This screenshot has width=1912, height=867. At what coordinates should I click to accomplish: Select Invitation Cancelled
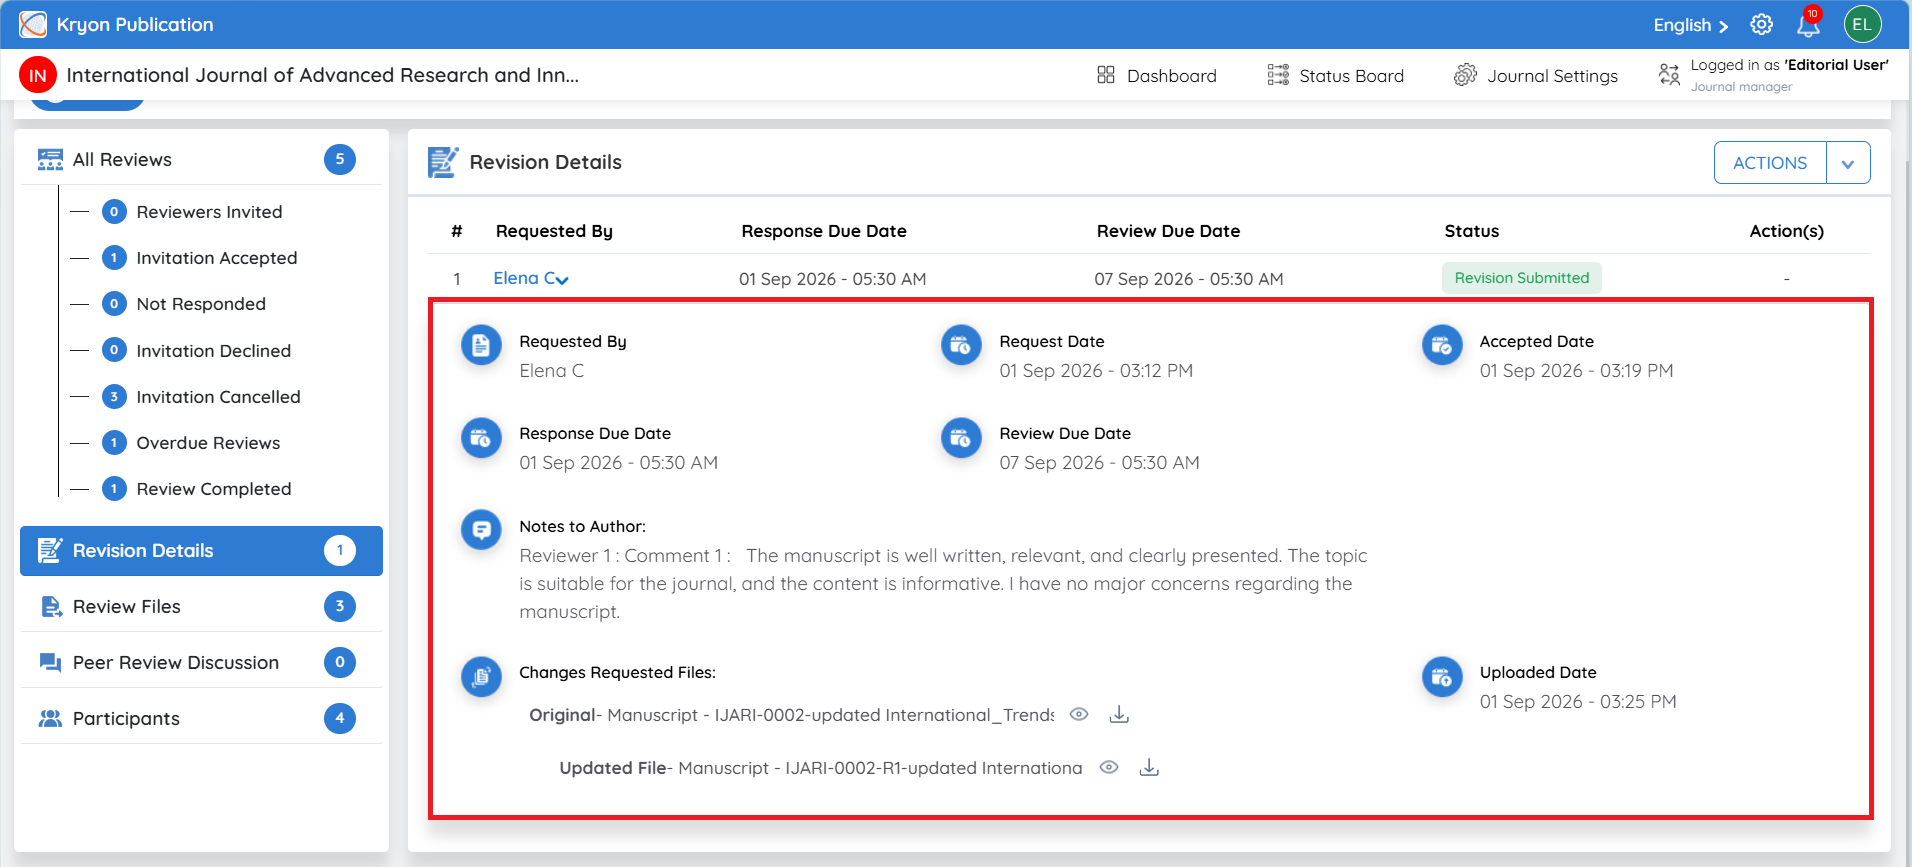coord(218,397)
